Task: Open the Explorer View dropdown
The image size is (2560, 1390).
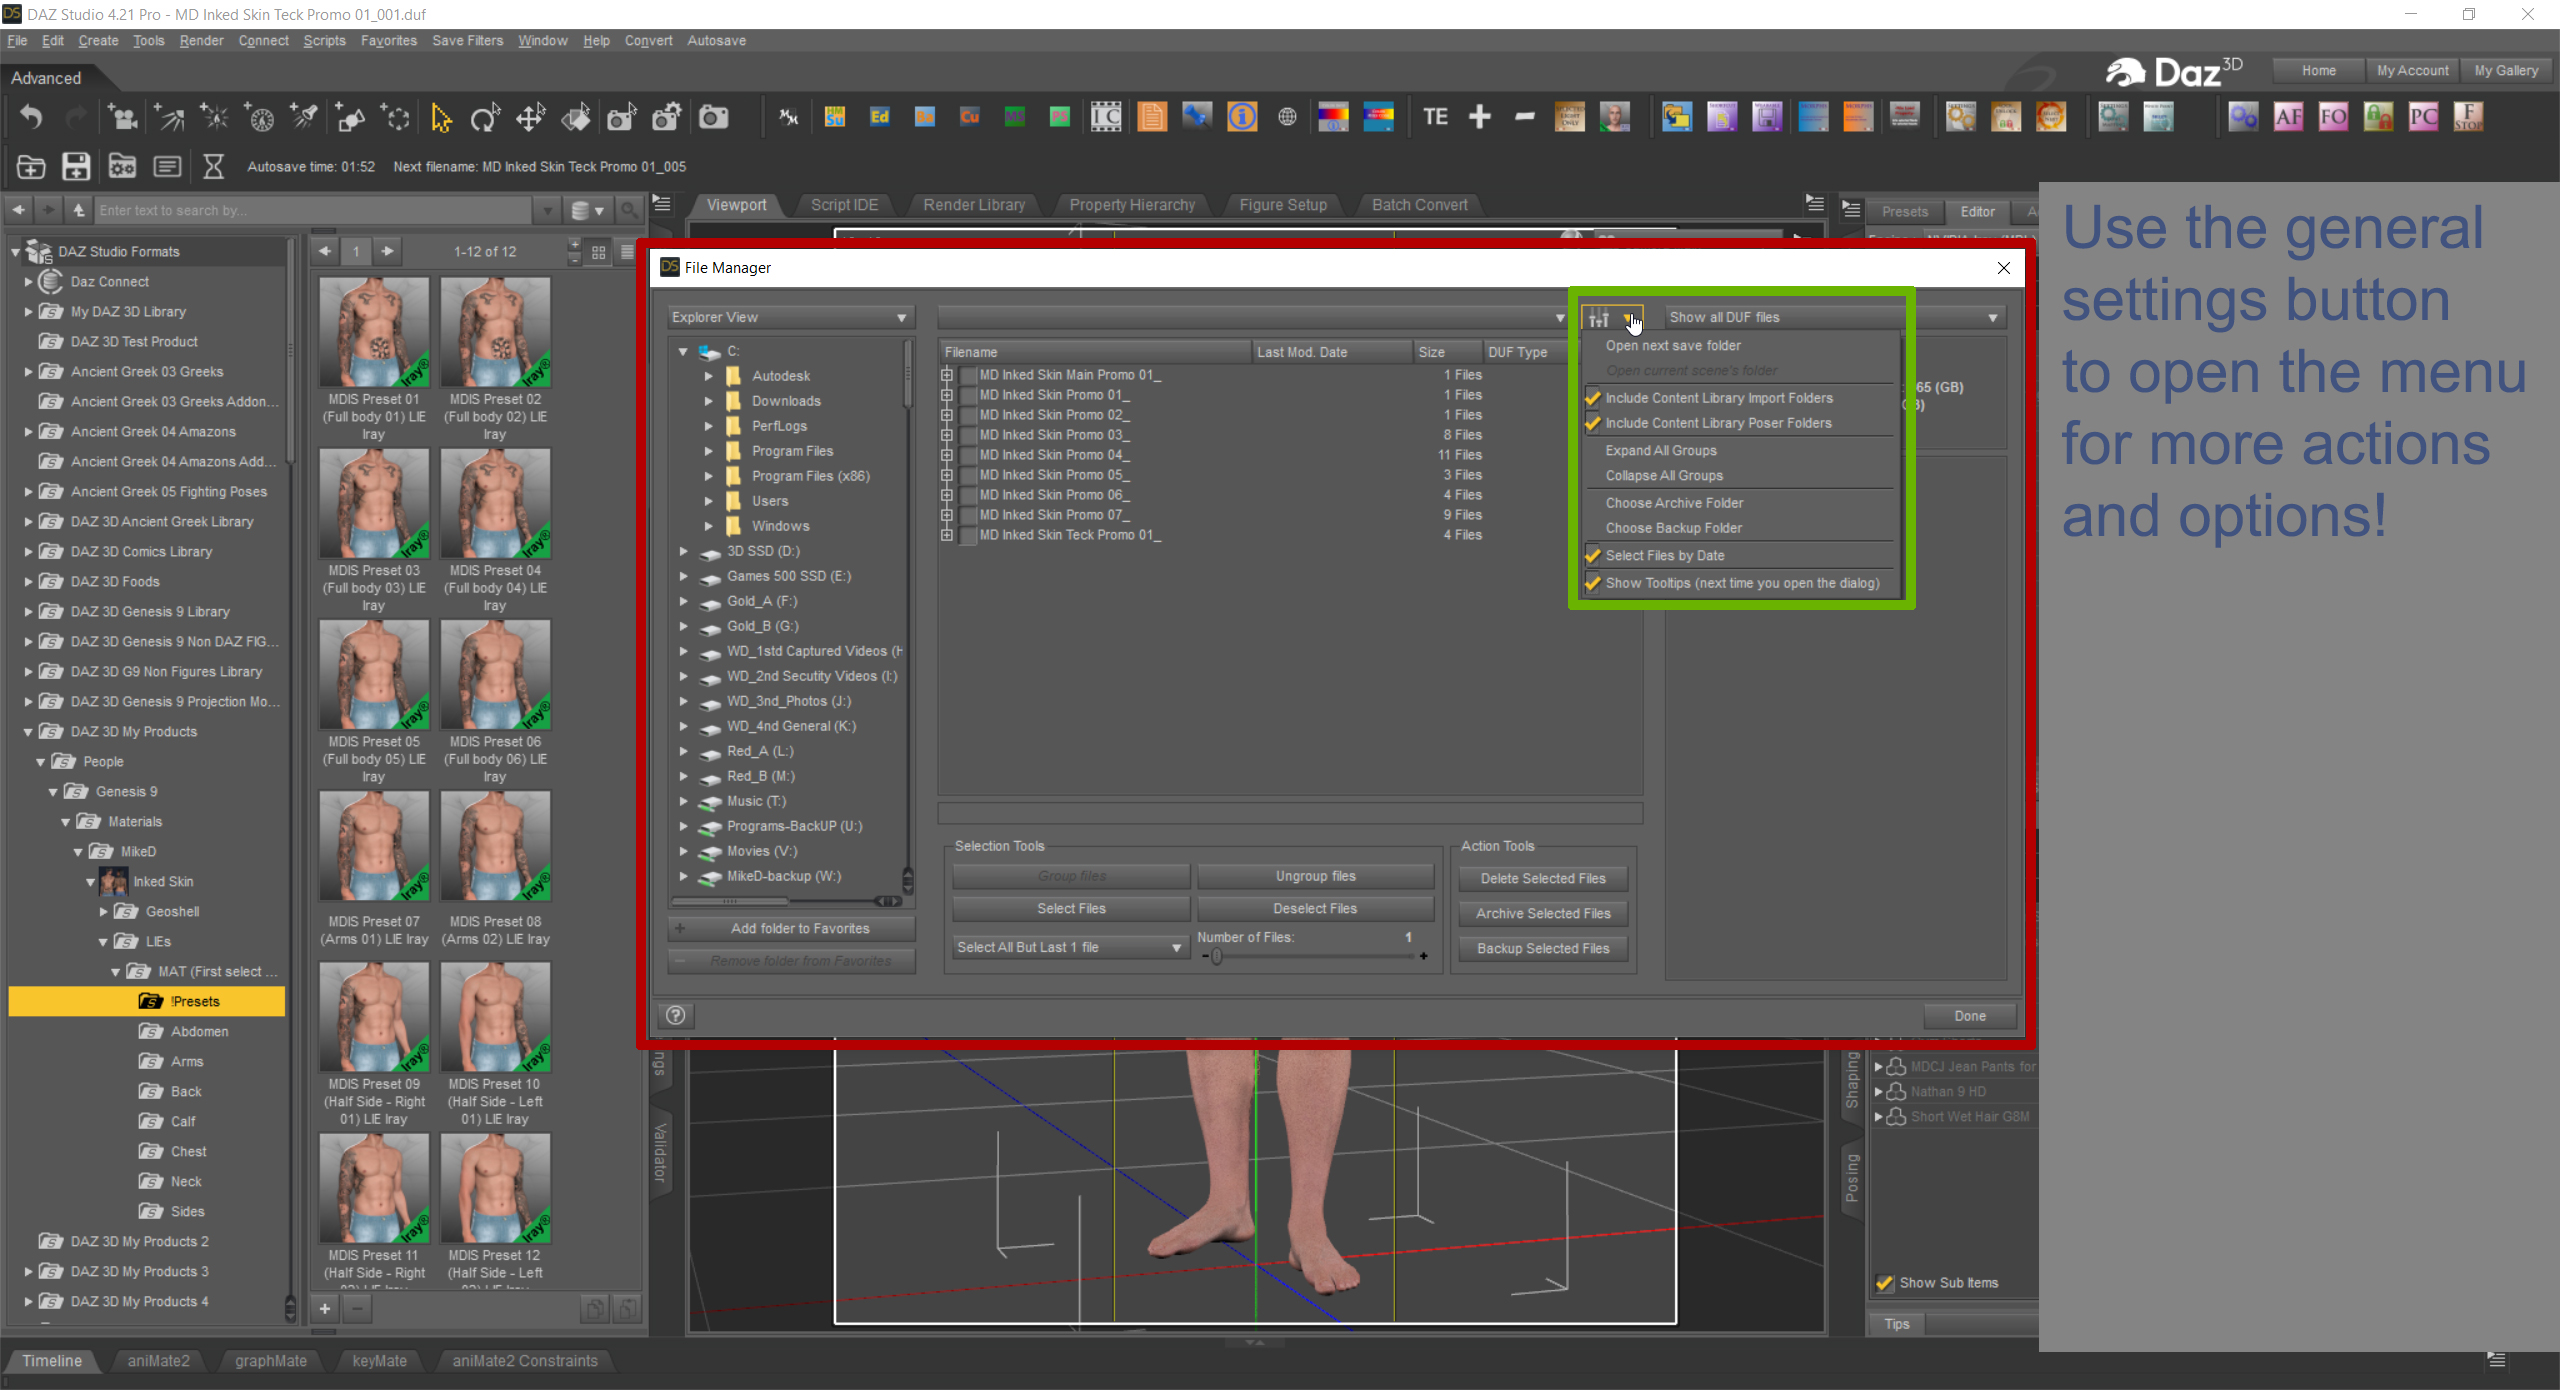Action: 790,317
